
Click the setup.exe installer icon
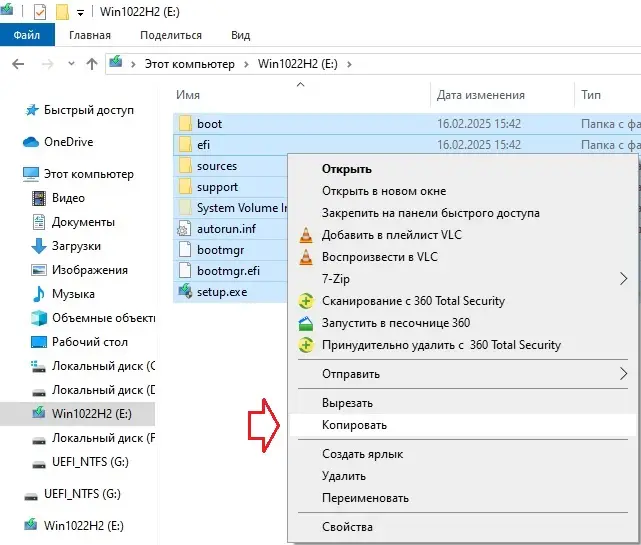click(185, 292)
